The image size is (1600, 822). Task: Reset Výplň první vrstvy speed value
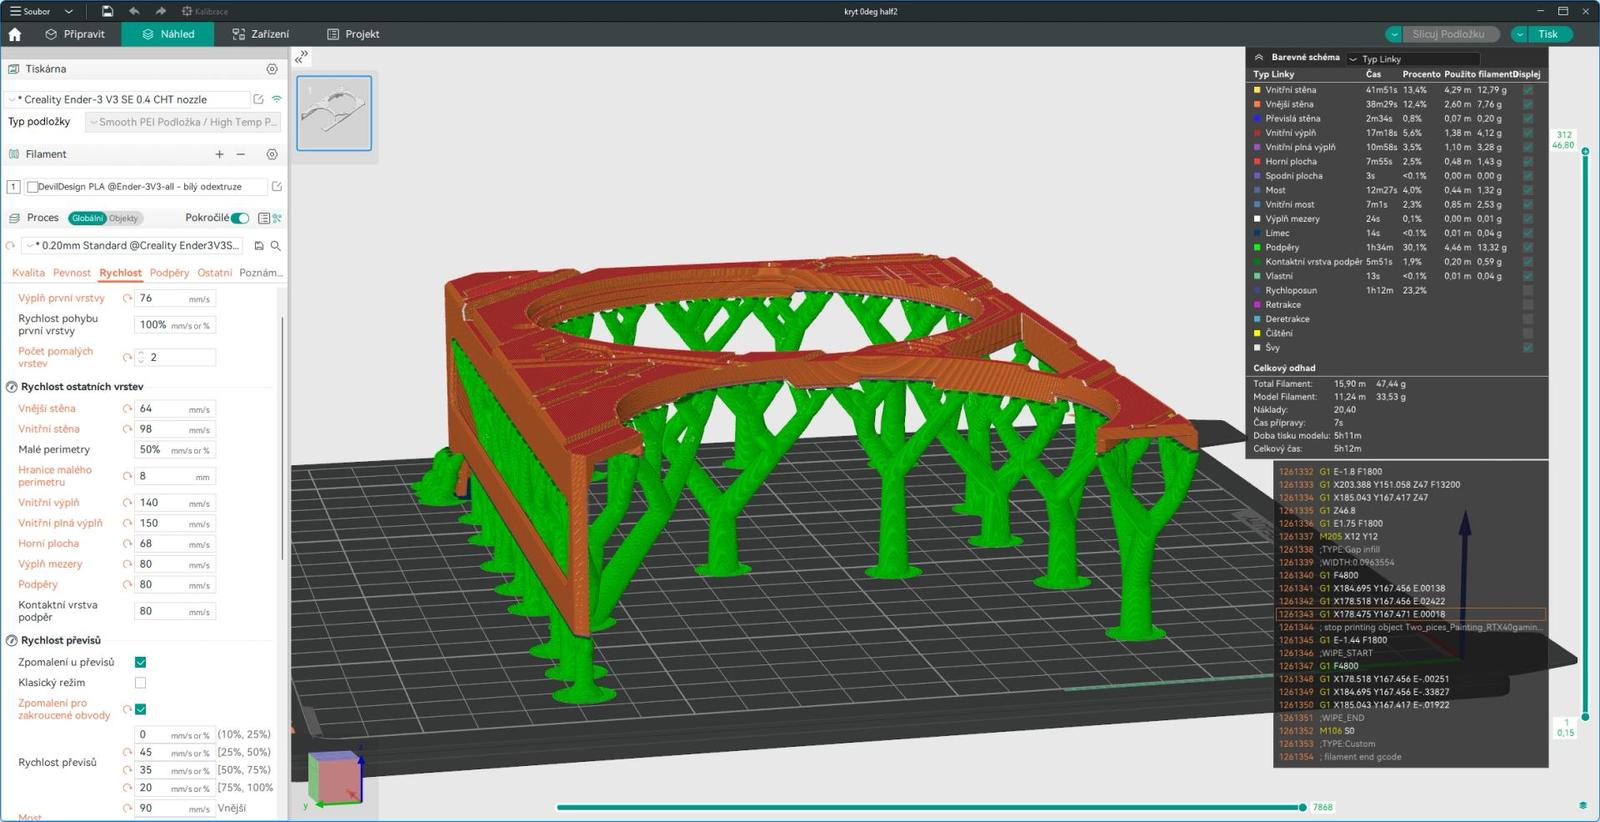tap(127, 298)
